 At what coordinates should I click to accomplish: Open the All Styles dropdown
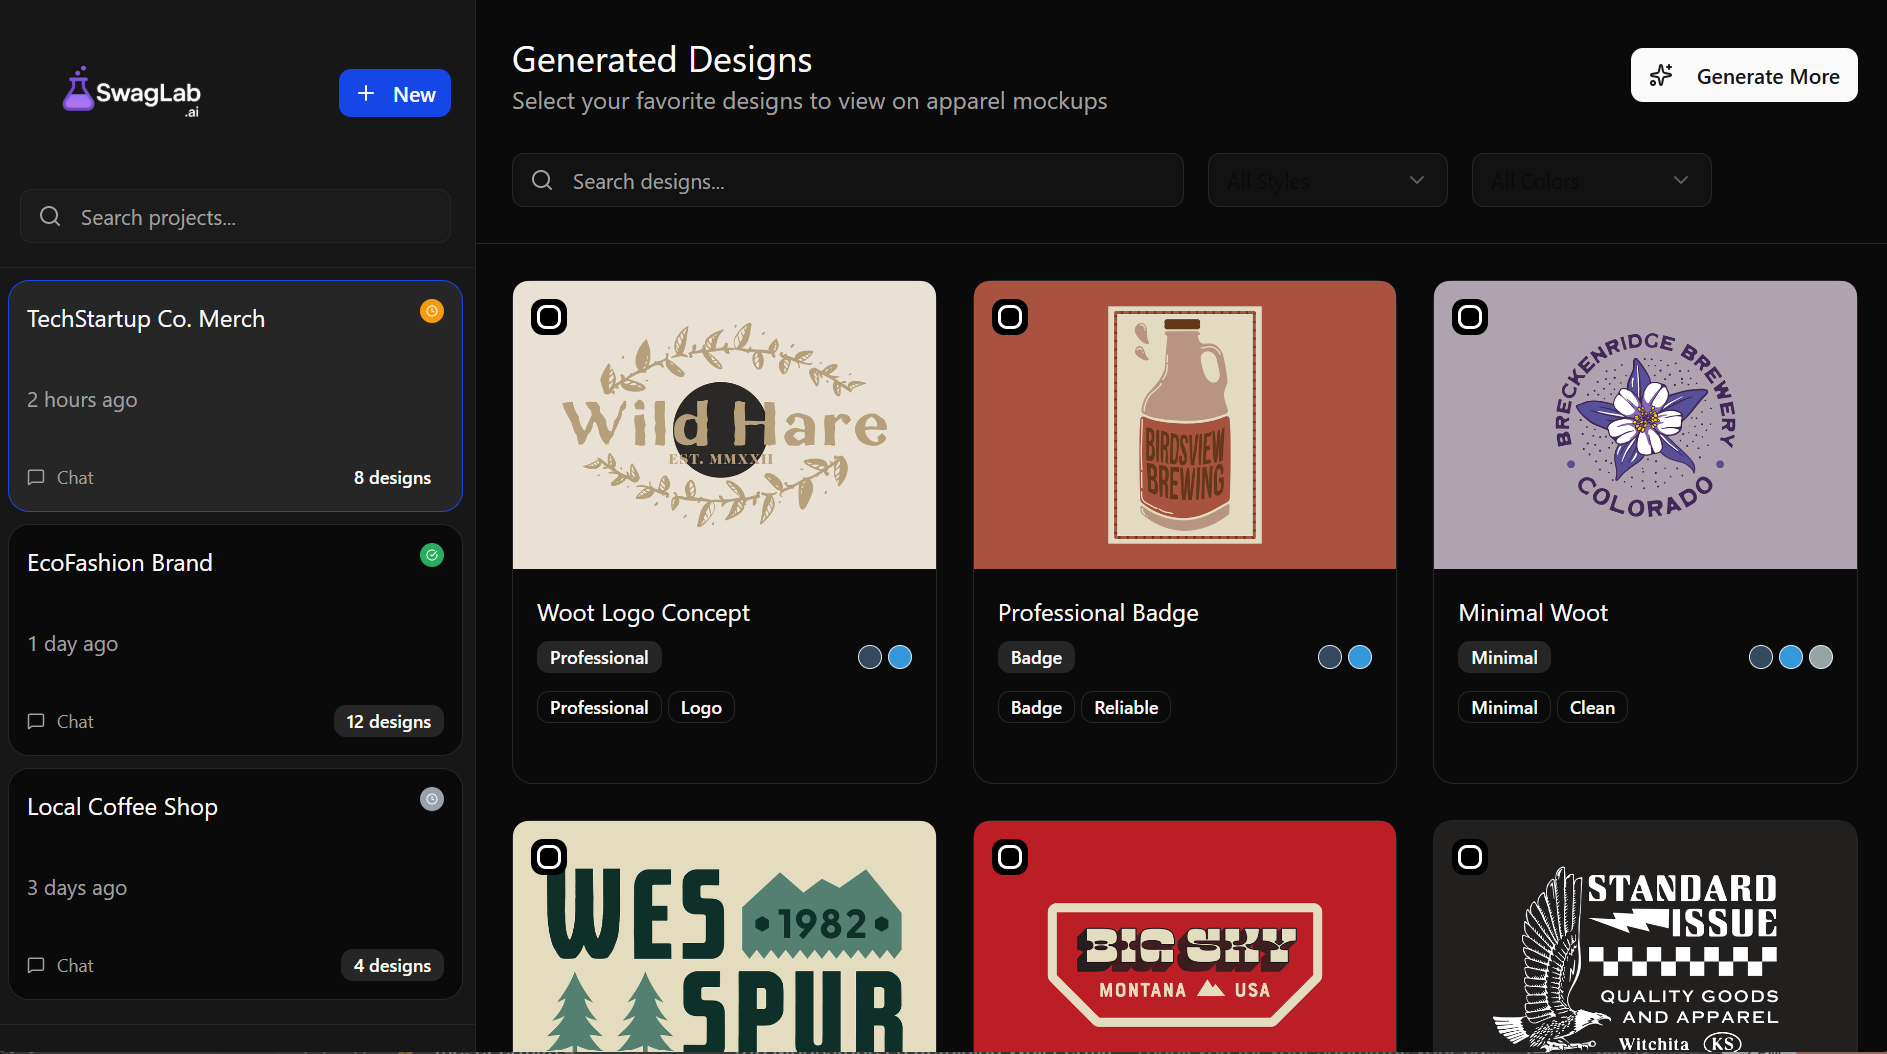(x=1327, y=180)
